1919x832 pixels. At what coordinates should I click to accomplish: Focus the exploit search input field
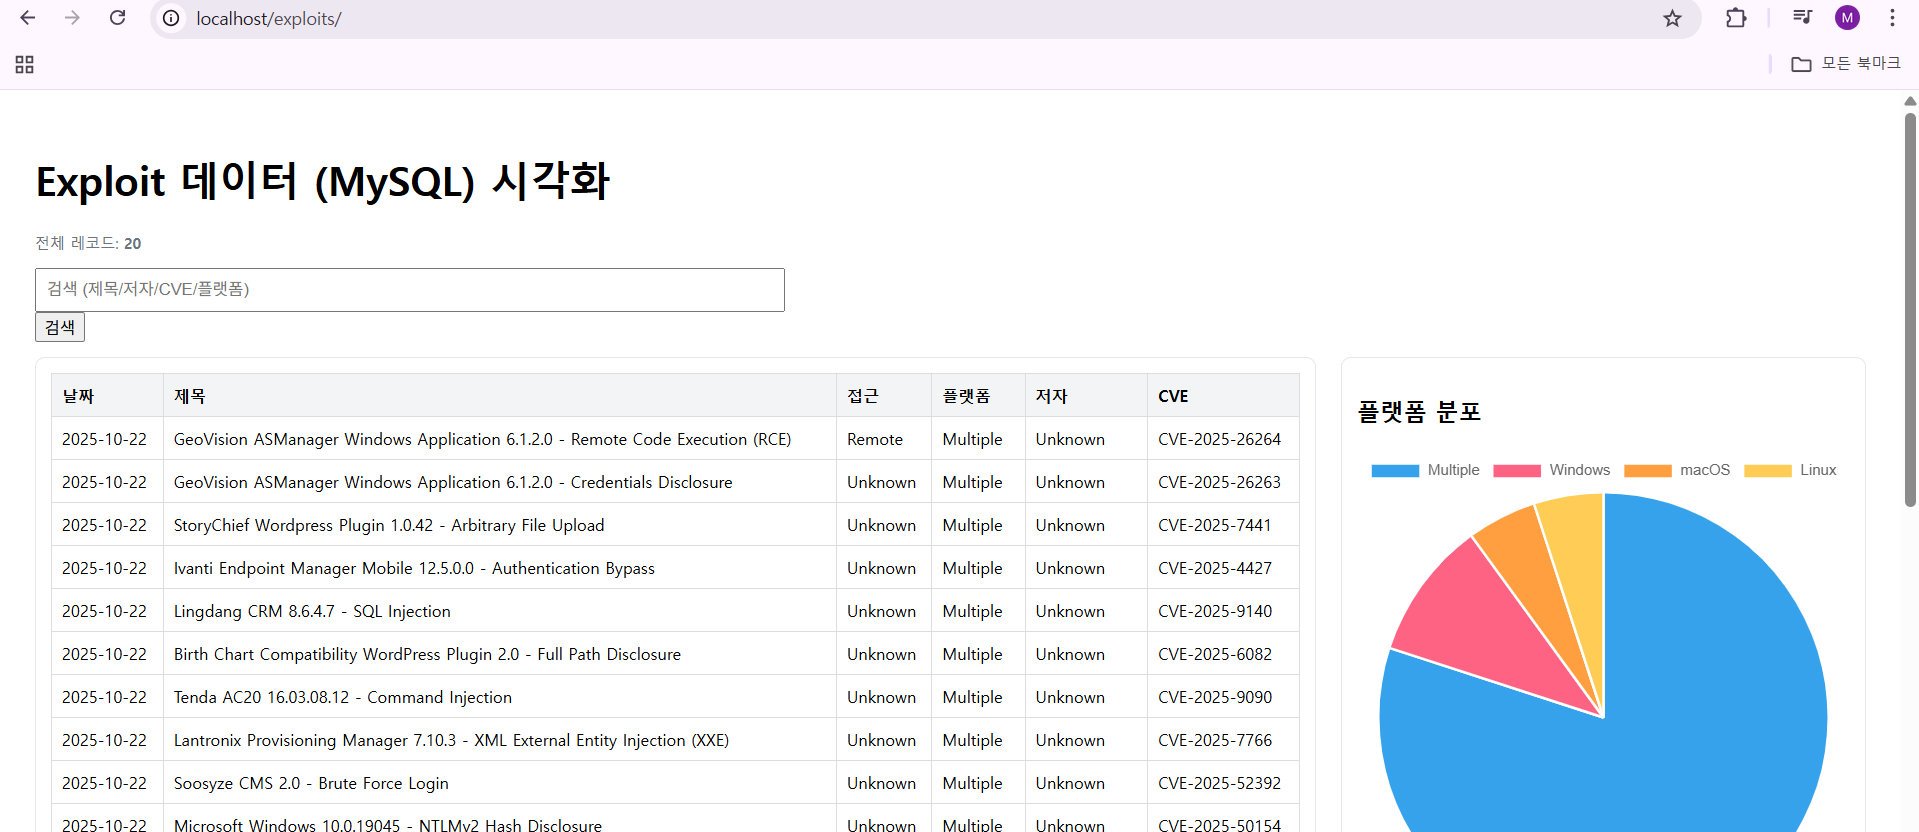[x=409, y=290]
